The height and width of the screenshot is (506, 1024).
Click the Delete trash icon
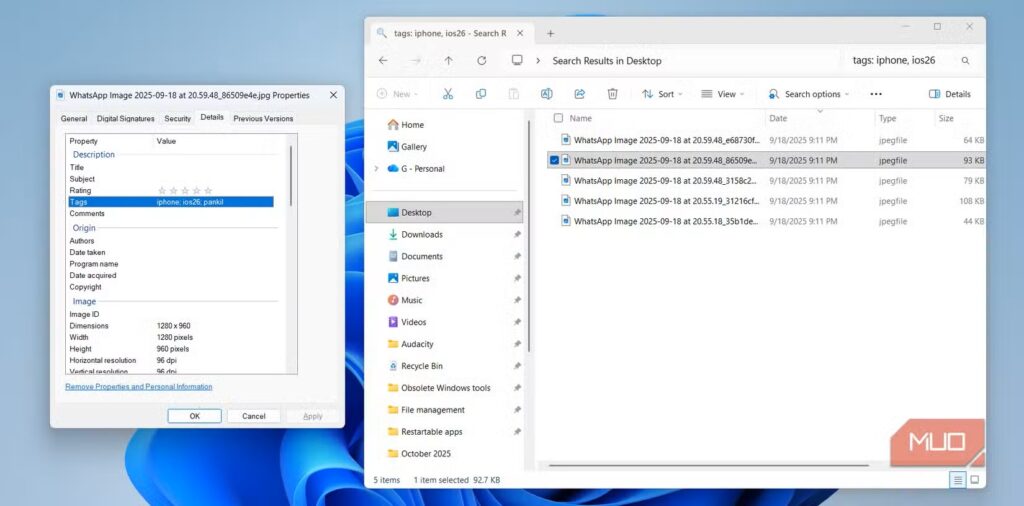tap(612, 94)
